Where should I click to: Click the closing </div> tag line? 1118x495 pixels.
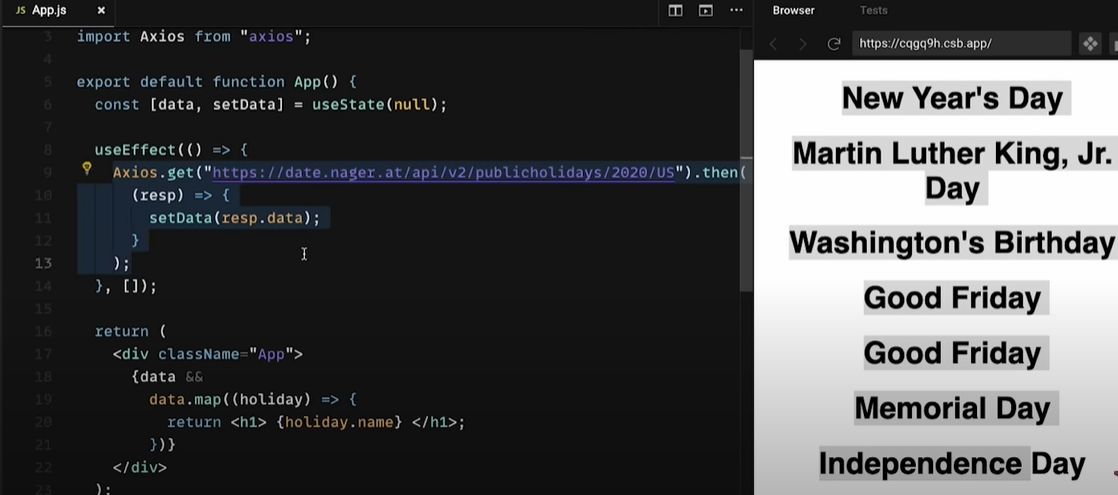[140, 468]
